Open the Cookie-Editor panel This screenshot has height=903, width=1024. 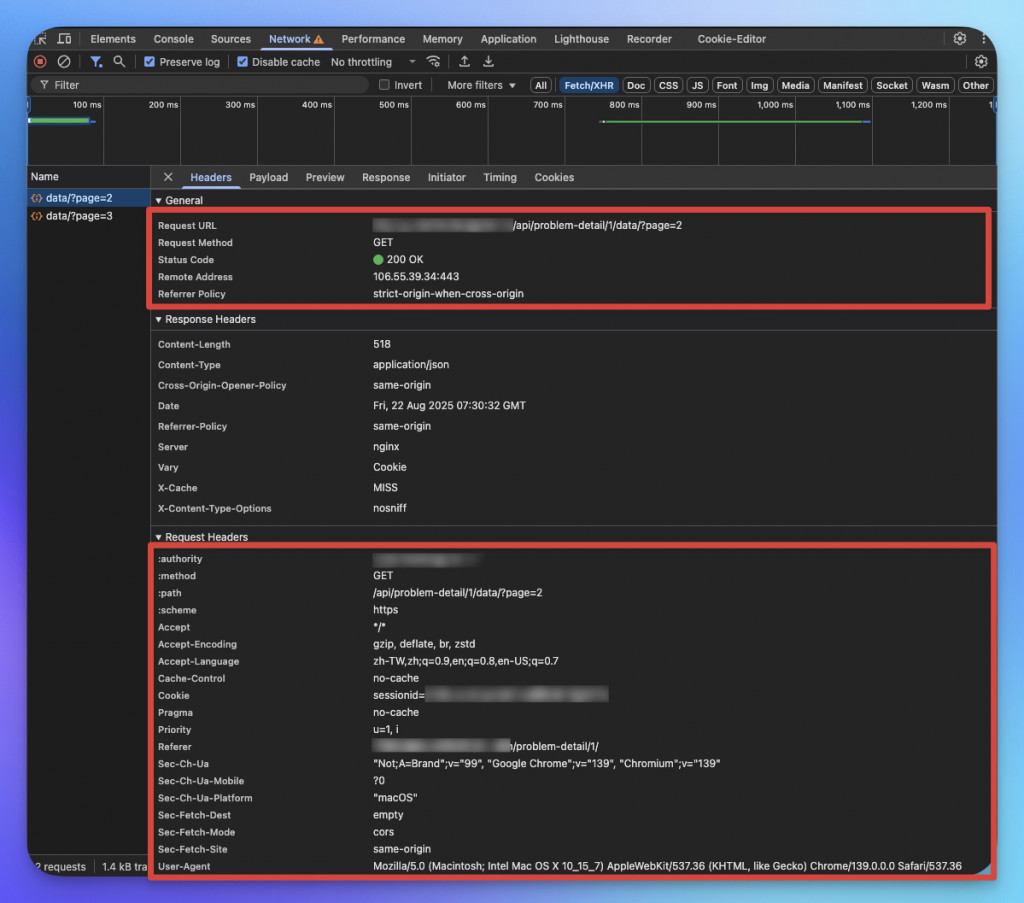[x=731, y=39]
